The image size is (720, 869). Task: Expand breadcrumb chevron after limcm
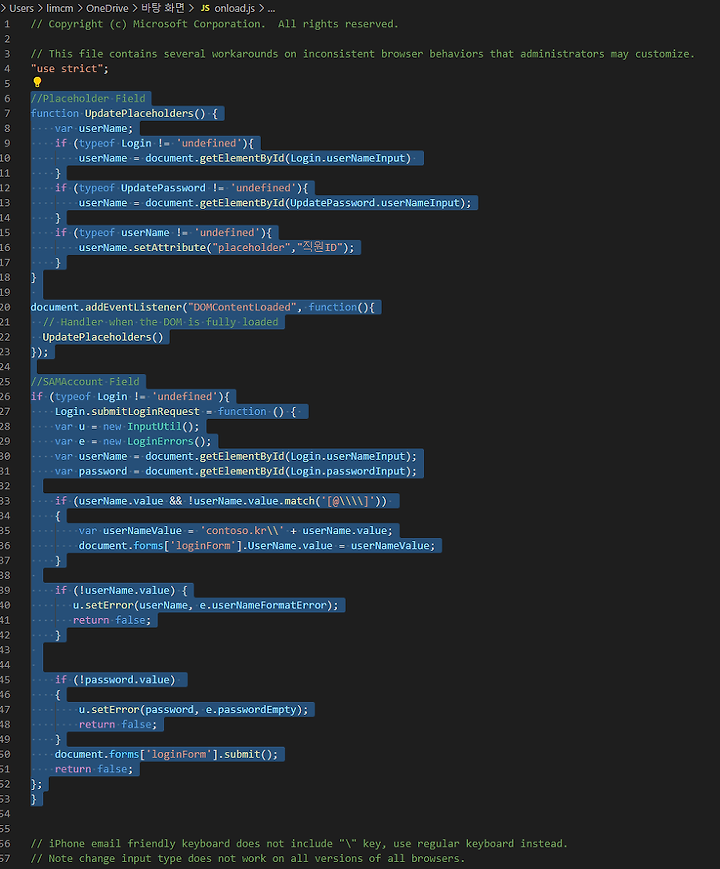pos(80,8)
